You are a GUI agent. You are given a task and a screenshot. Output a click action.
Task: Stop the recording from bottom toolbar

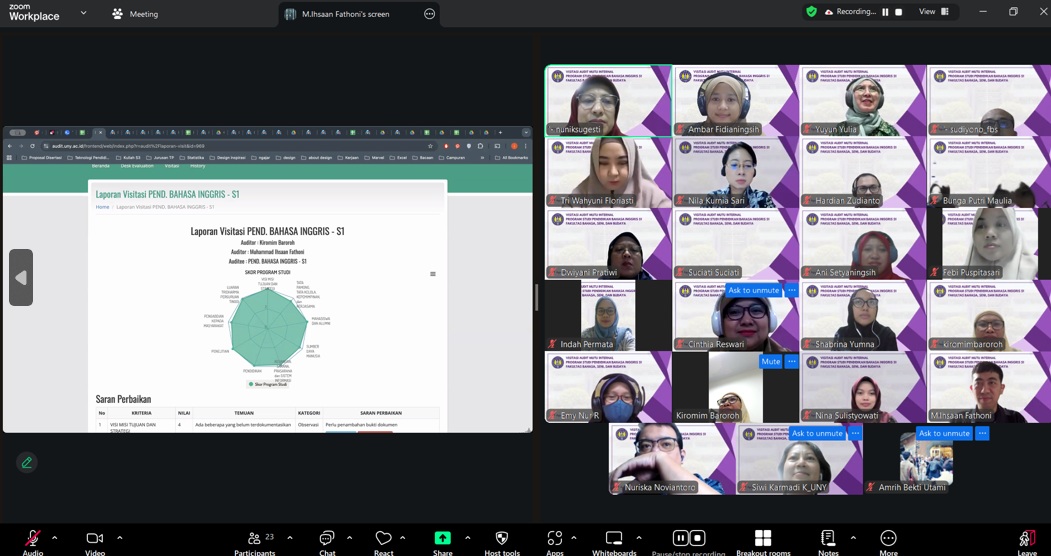697,538
